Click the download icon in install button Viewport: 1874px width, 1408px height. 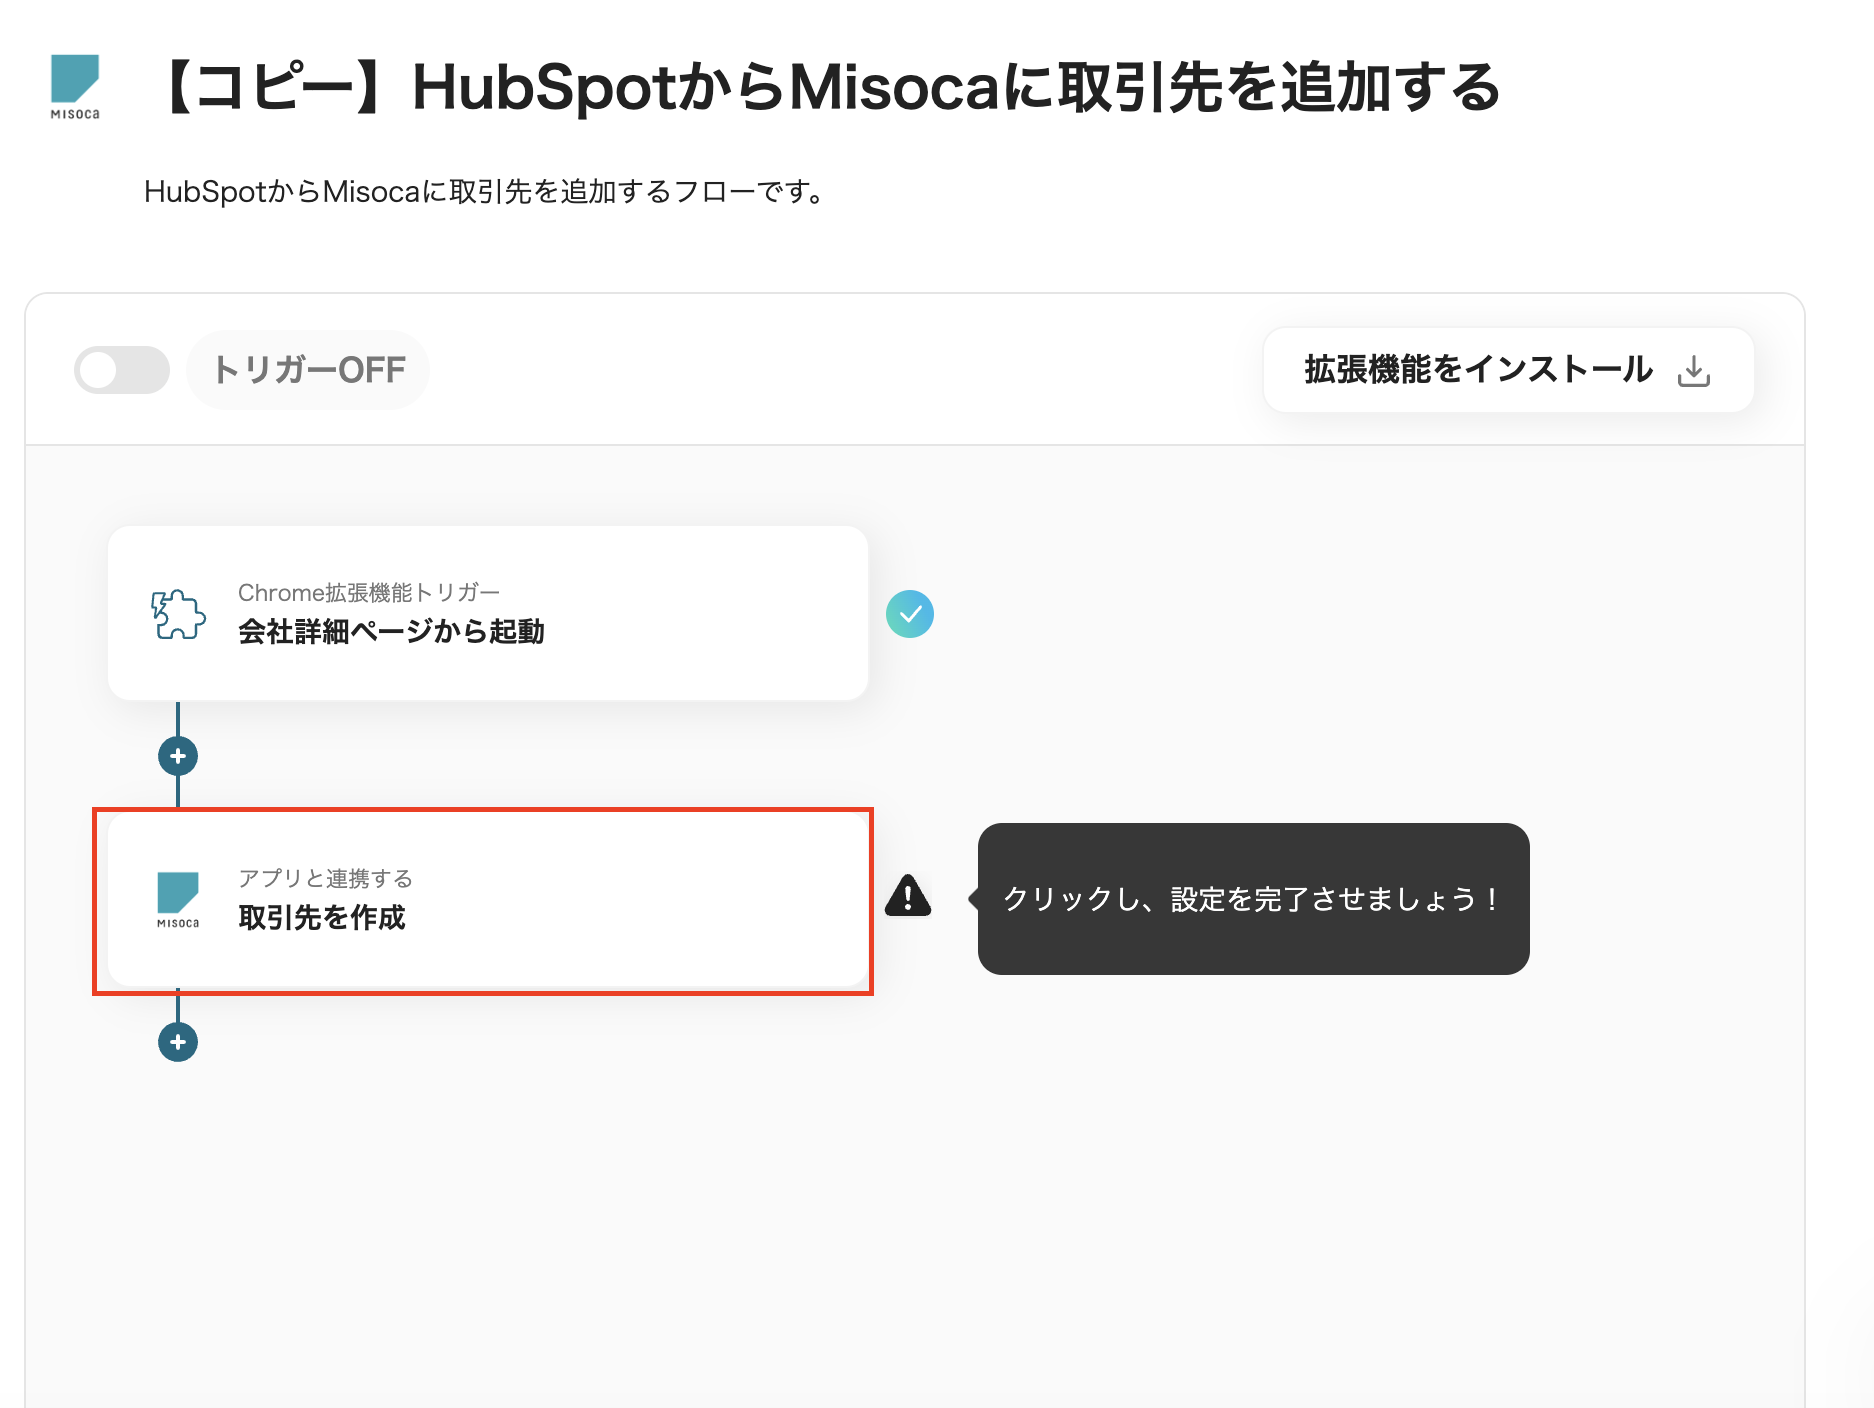[1694, 371]
